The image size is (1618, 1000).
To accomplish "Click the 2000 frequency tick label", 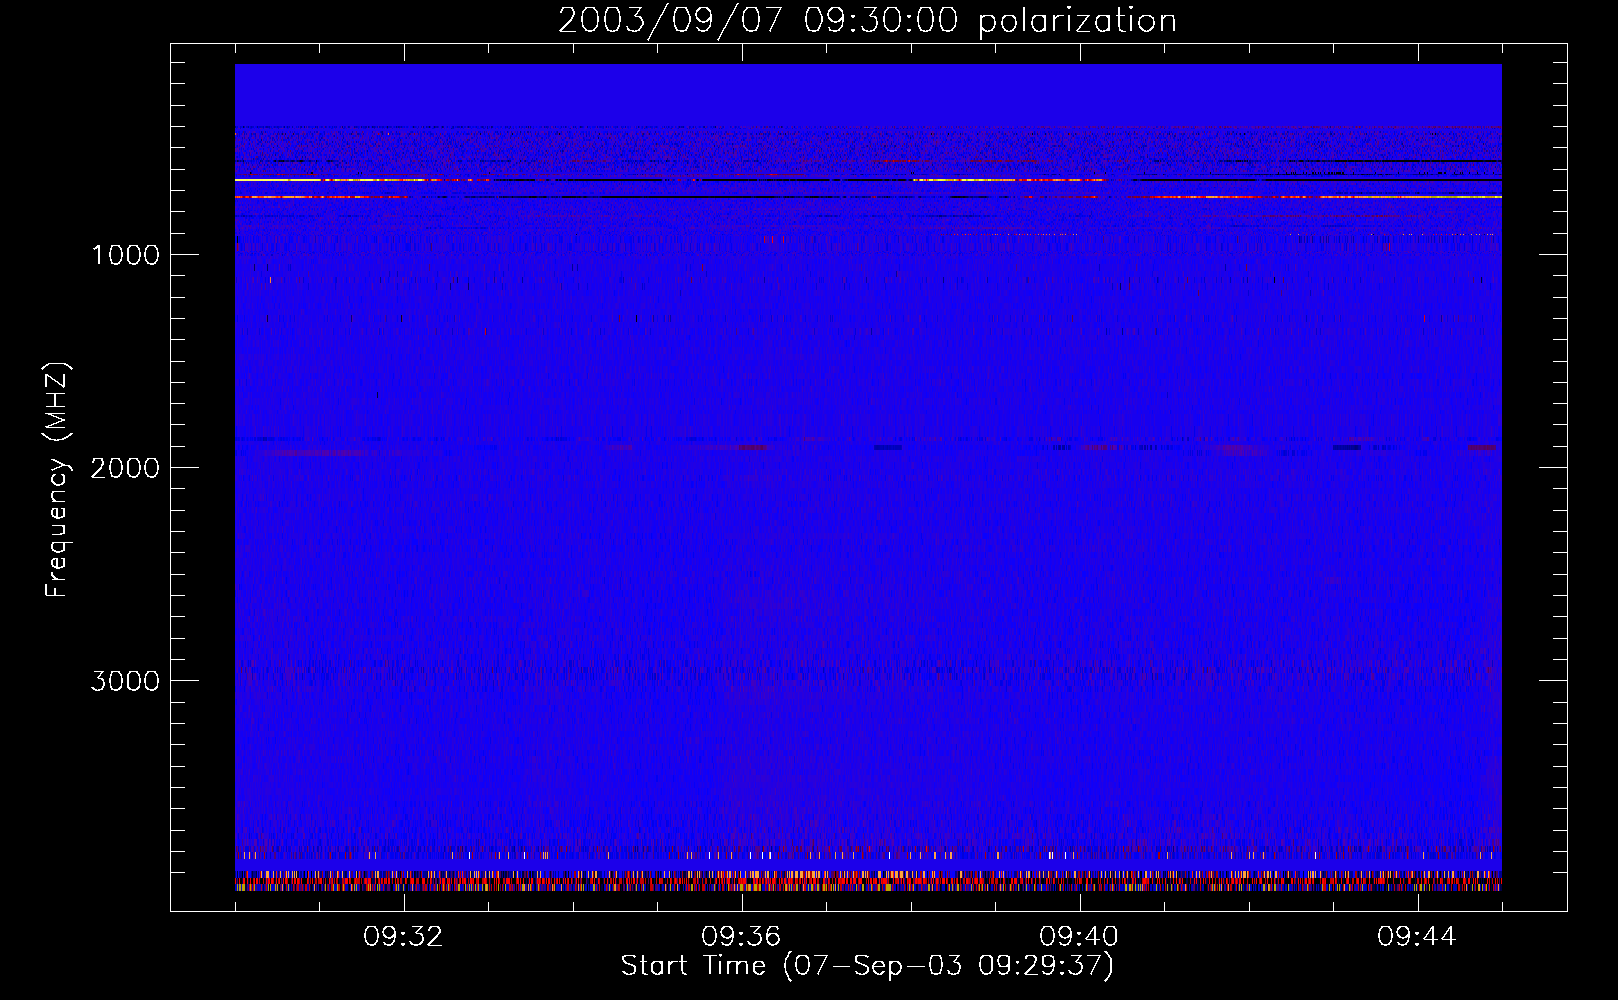I will (126, 468).
